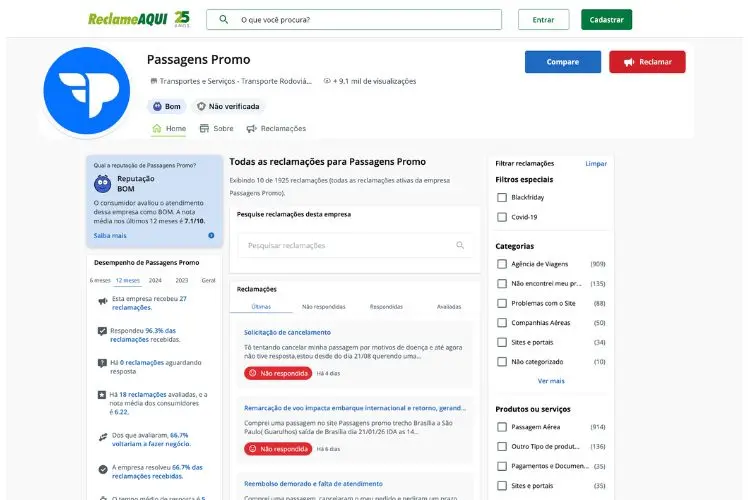The width and height of the screenshot is (750, 500).
Task: Check the Pagamentos e Documen... checkbox
Action: (502, 466)
